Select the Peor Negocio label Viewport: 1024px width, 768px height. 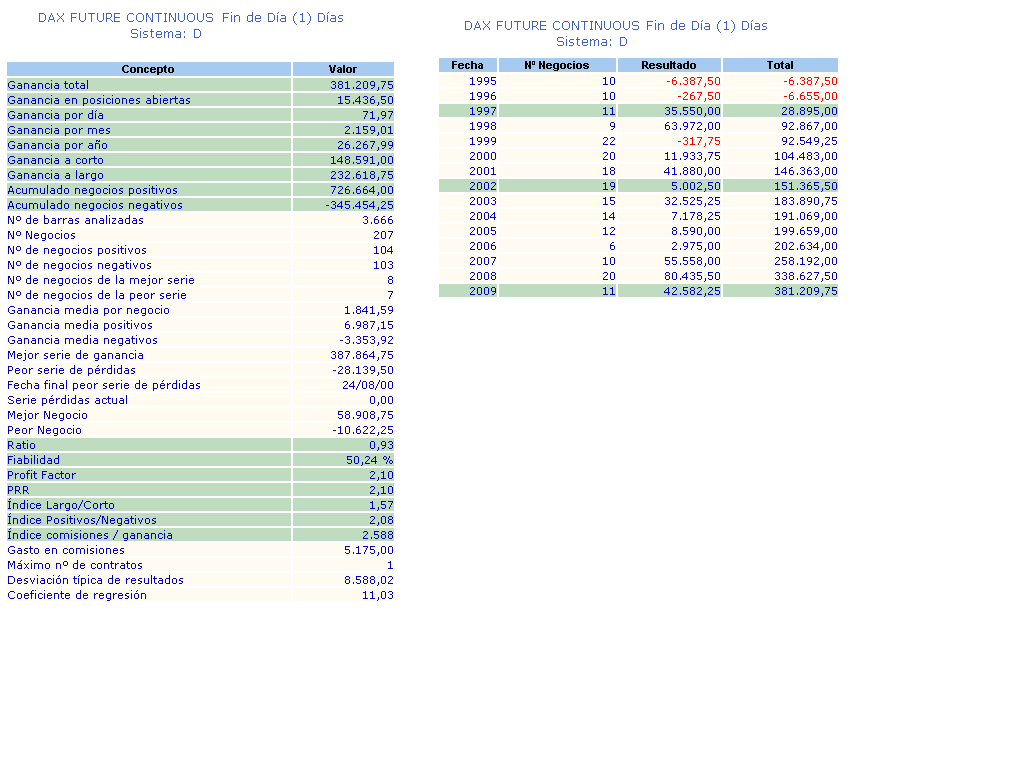pos(44,430)
